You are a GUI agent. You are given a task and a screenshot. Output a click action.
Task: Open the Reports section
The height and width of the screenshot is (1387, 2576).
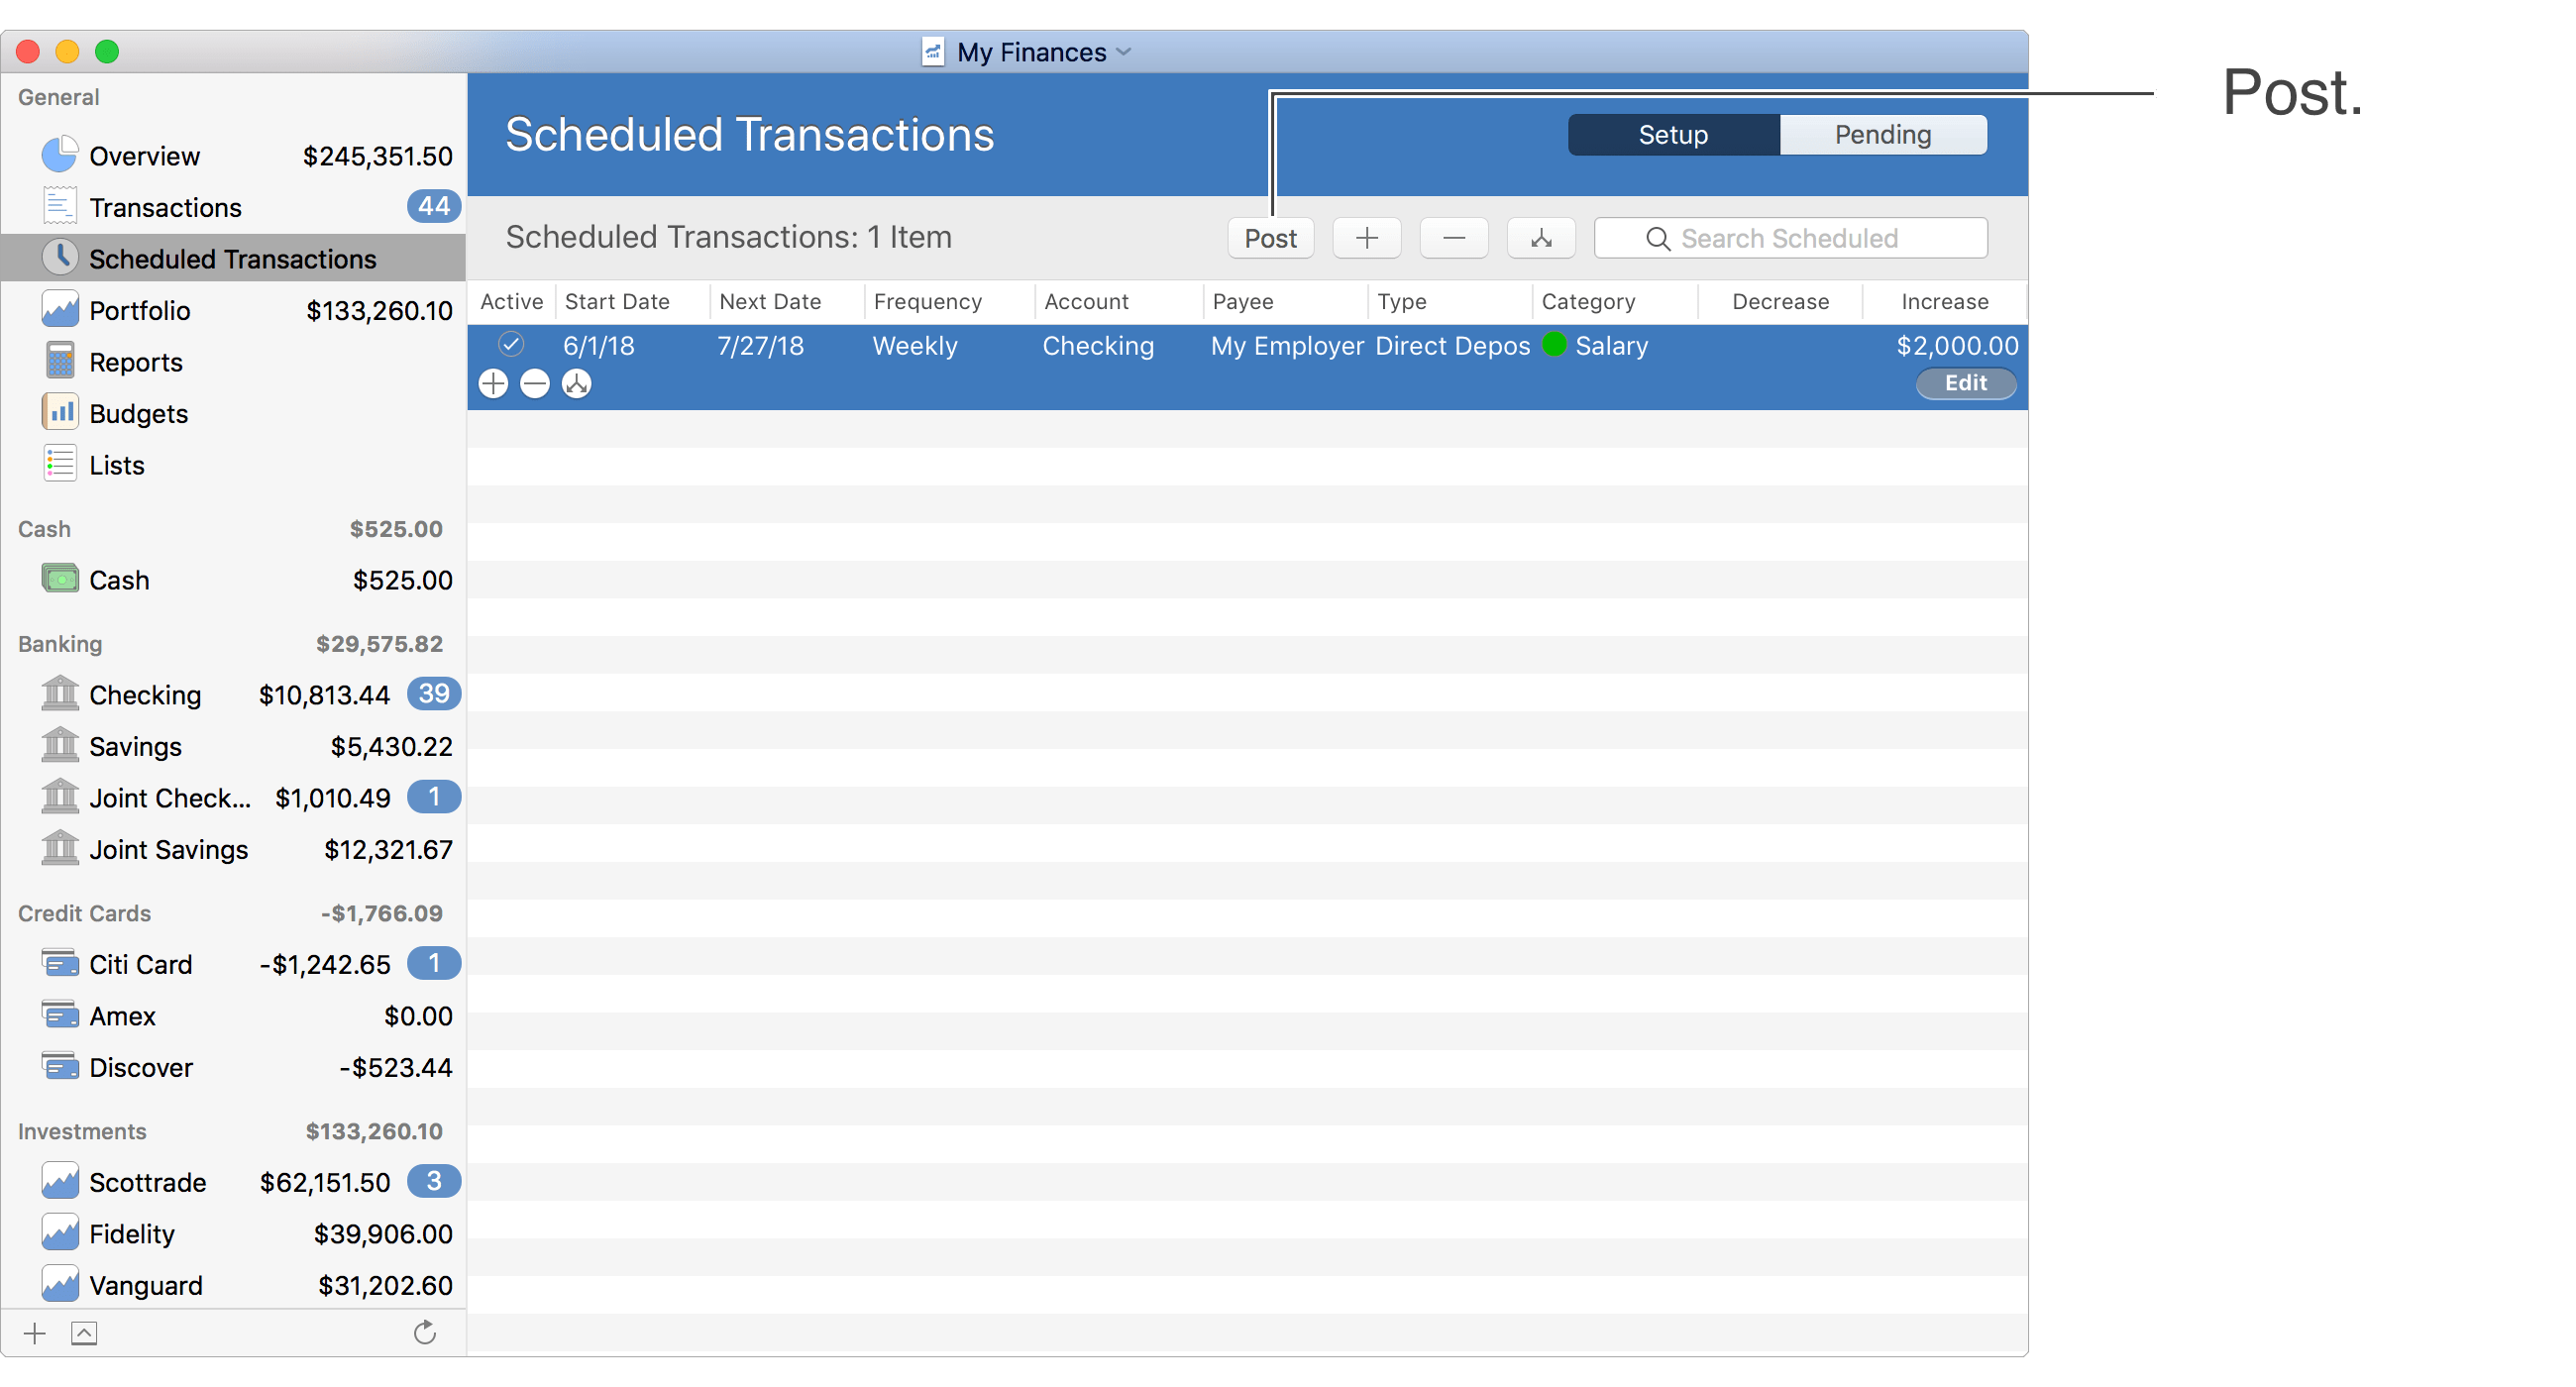pyautogui.click(x=135, y=361)
